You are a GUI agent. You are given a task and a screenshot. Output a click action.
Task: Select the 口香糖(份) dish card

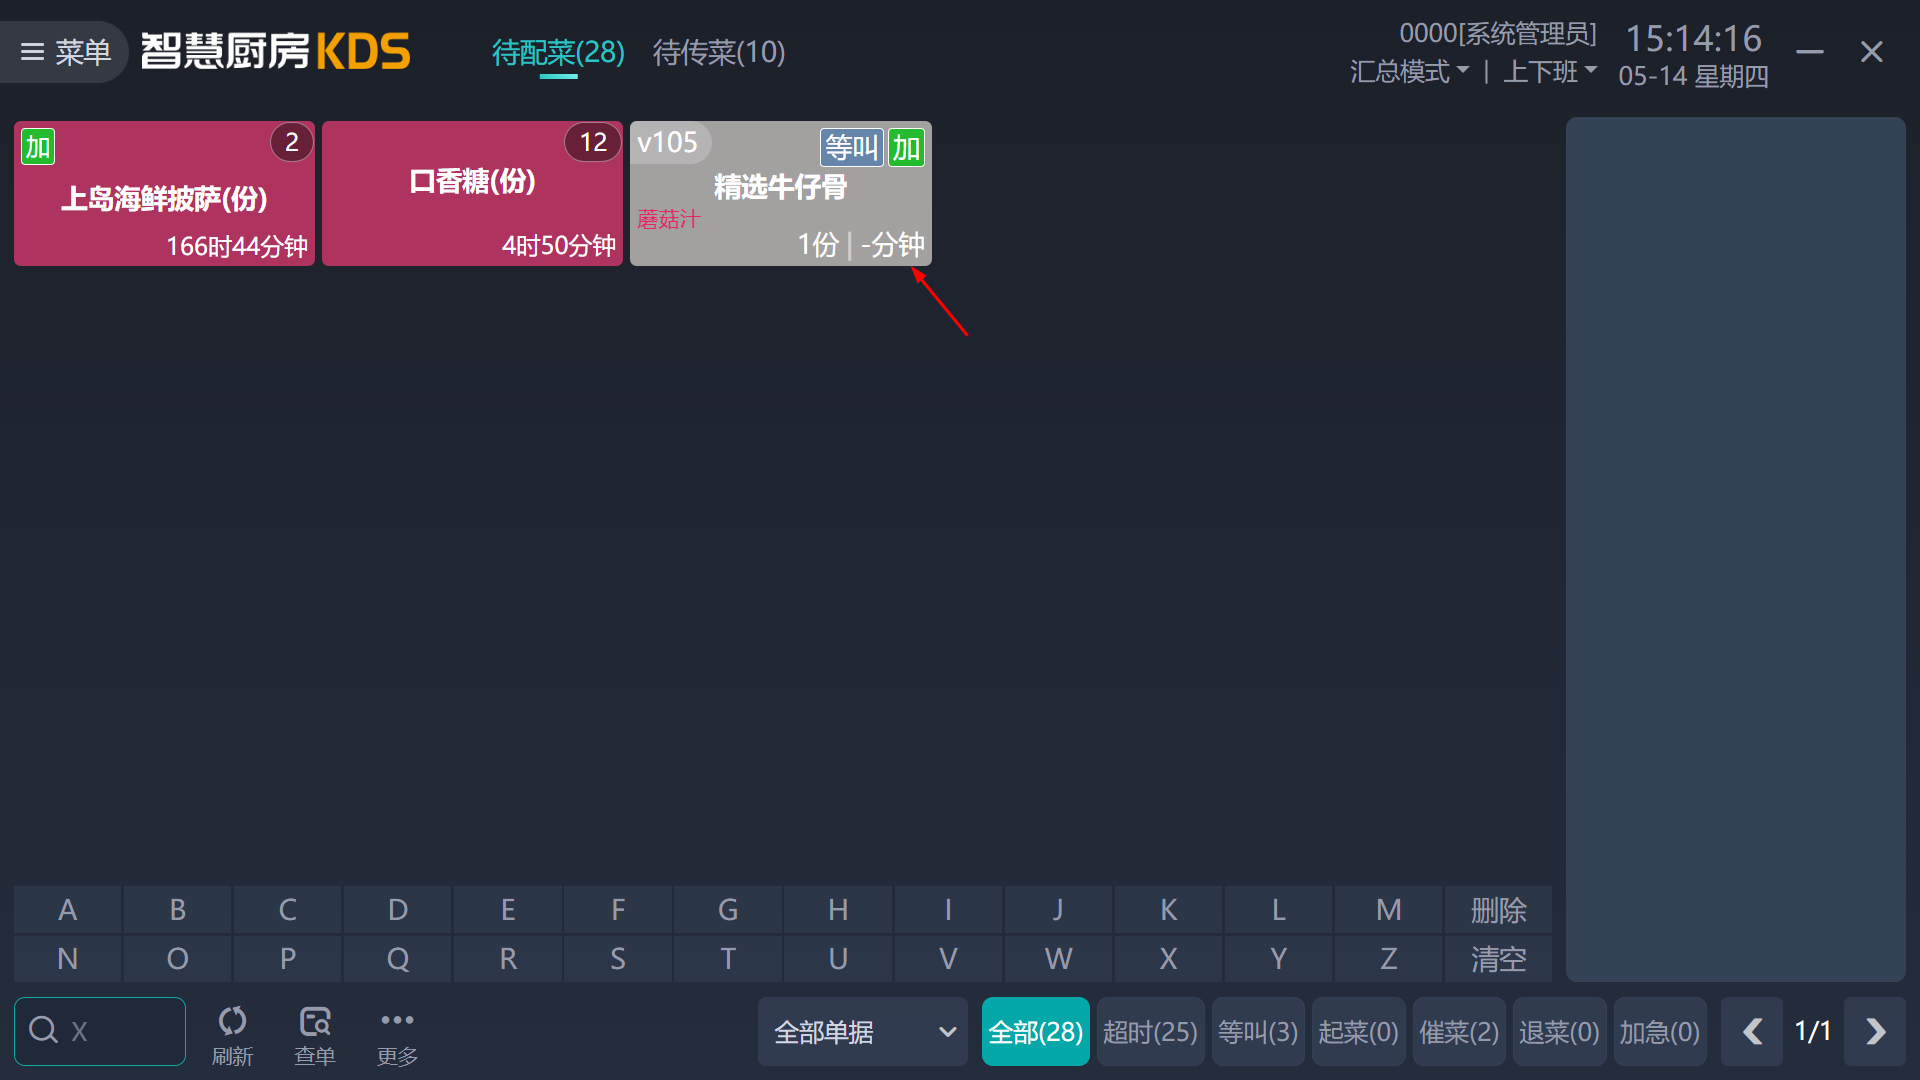point(472,194)
